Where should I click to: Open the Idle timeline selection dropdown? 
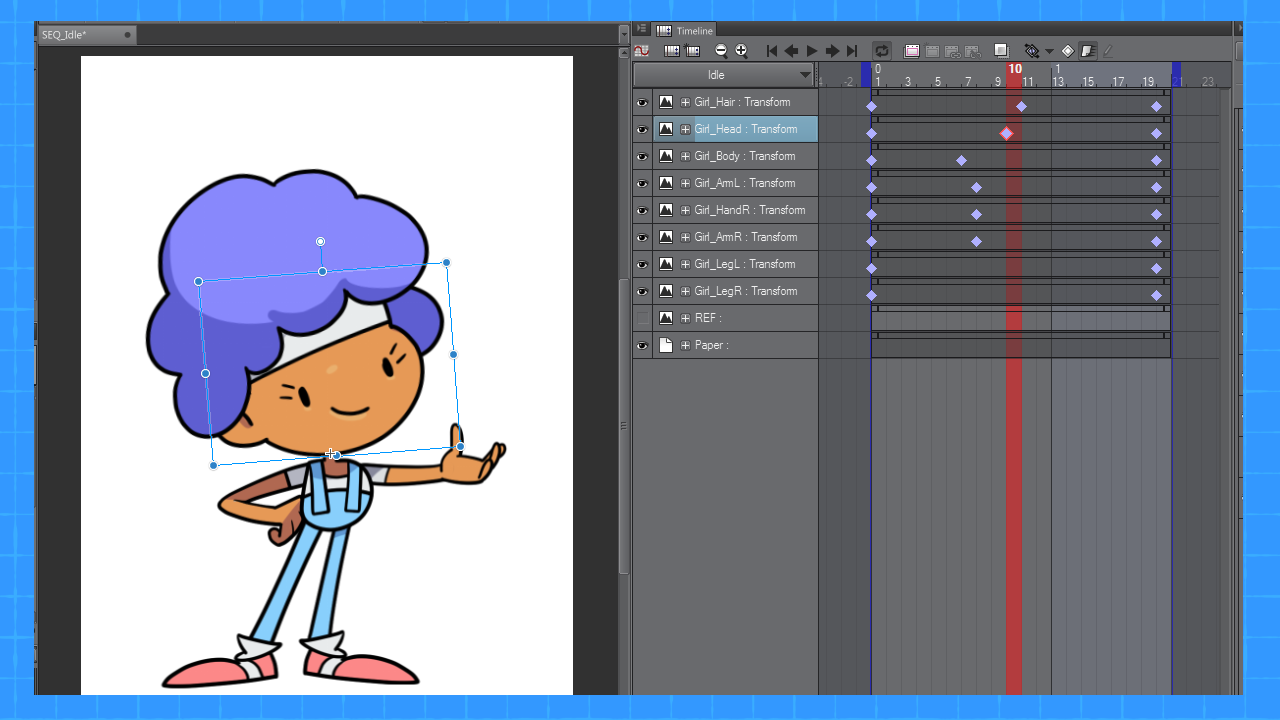tap(805, 75)
